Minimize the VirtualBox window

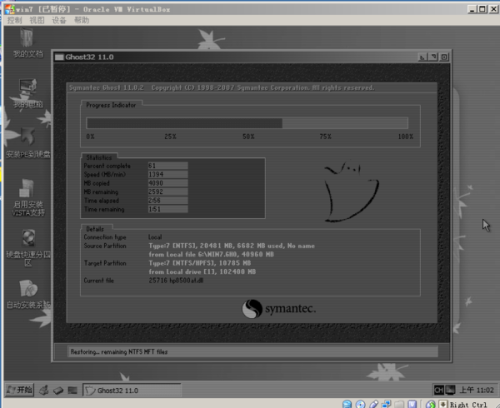pos(471,9)
